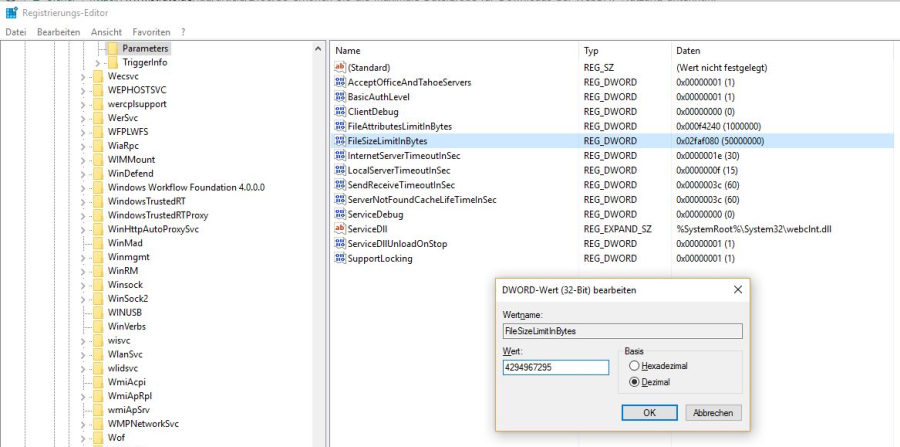This screenshot has height=447, width=900.
Task: Click the DWORD icon beside ClientDebug
Action: point(340,111)
